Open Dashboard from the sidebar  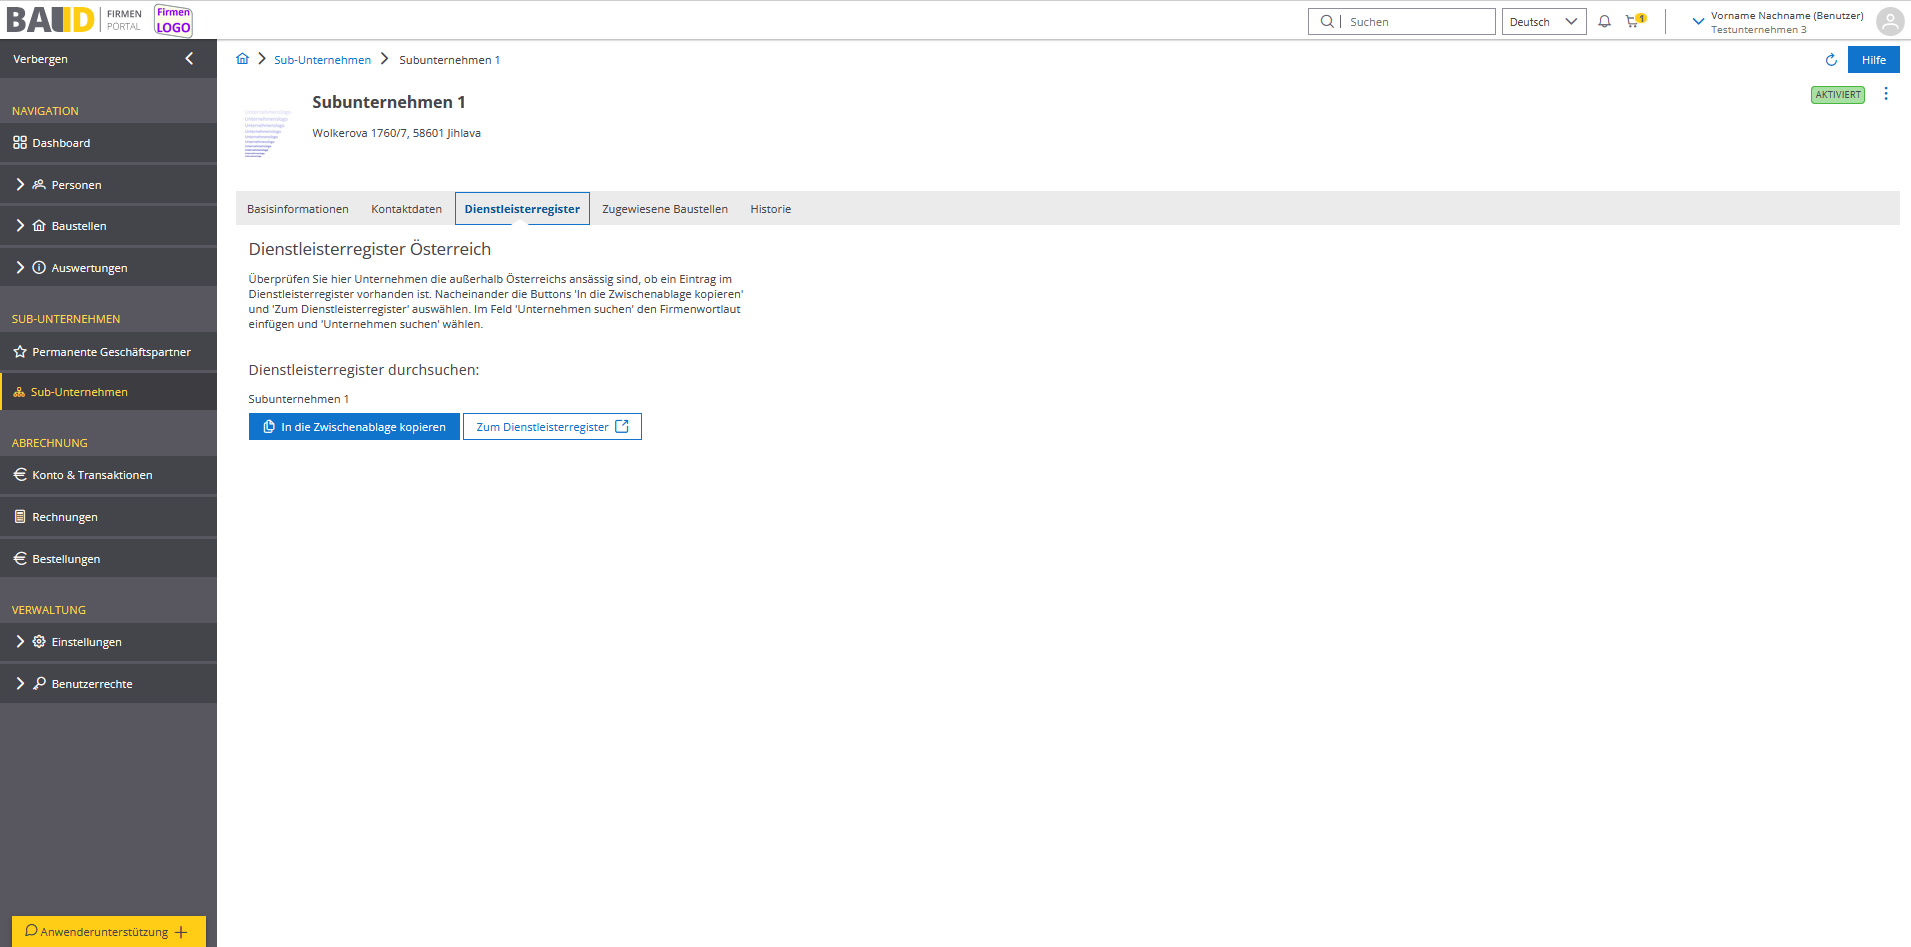[61, 143]
